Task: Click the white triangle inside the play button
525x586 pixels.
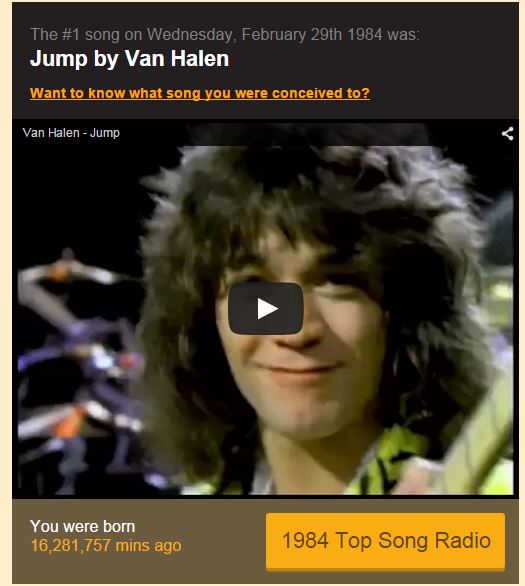Action: click(x=267, y=309)
